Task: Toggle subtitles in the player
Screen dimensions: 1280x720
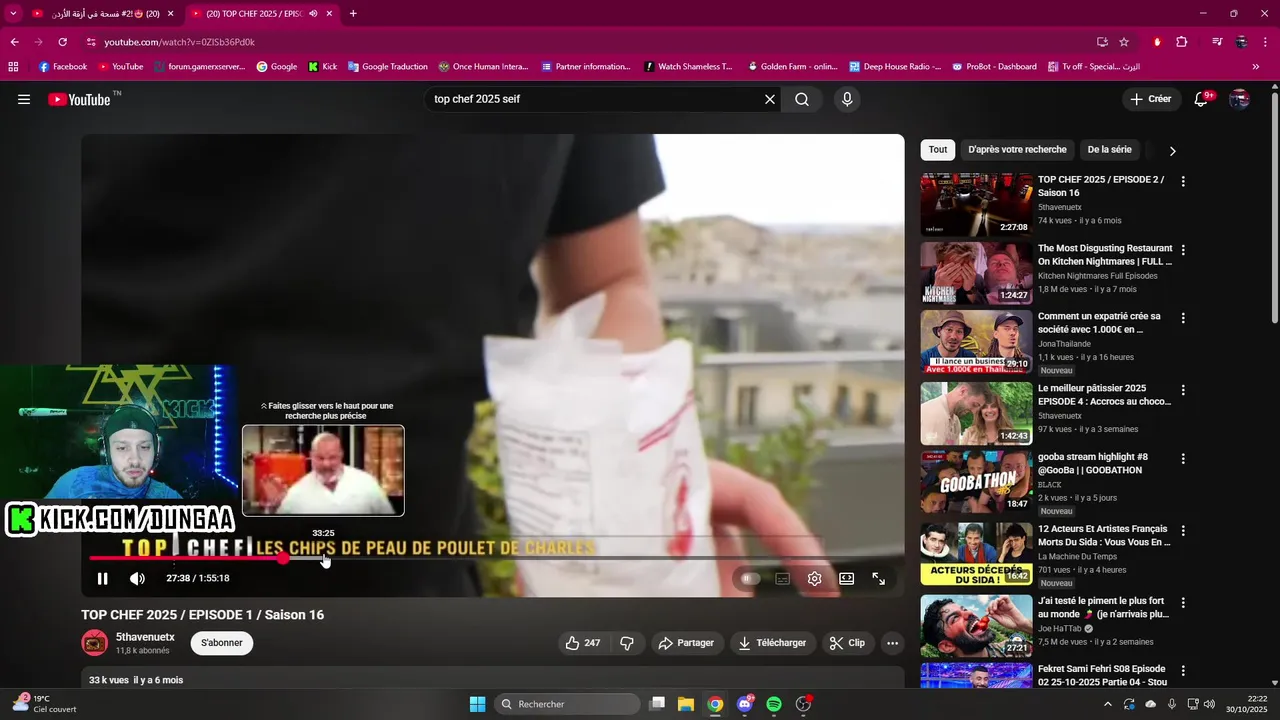Action: 782,578
